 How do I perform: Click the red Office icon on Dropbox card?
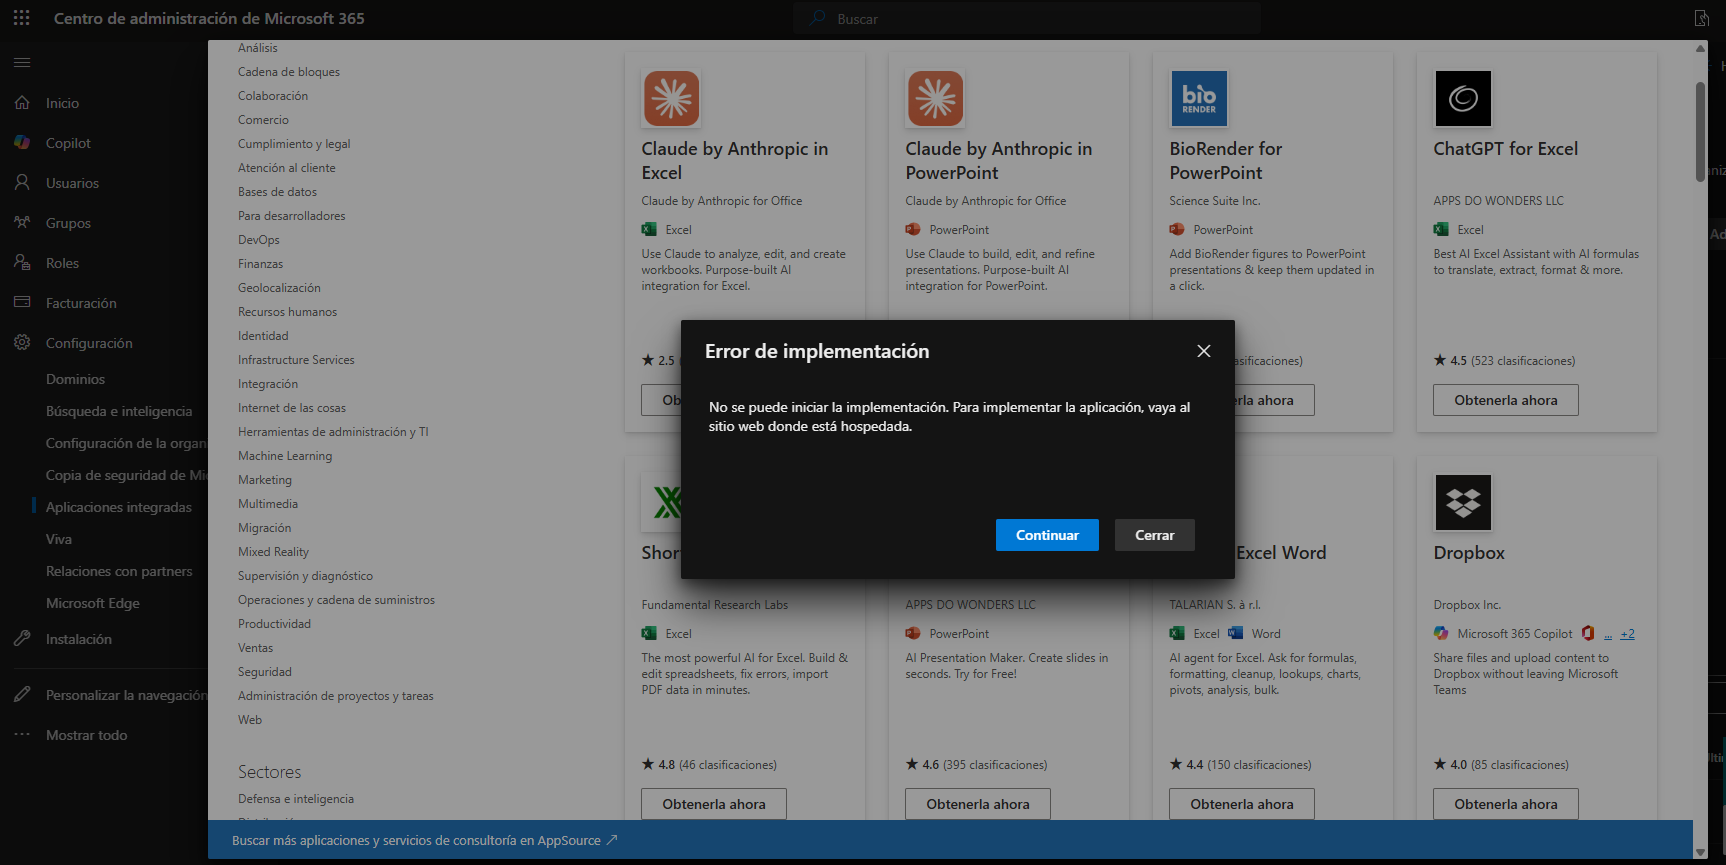pos(1588,634)
